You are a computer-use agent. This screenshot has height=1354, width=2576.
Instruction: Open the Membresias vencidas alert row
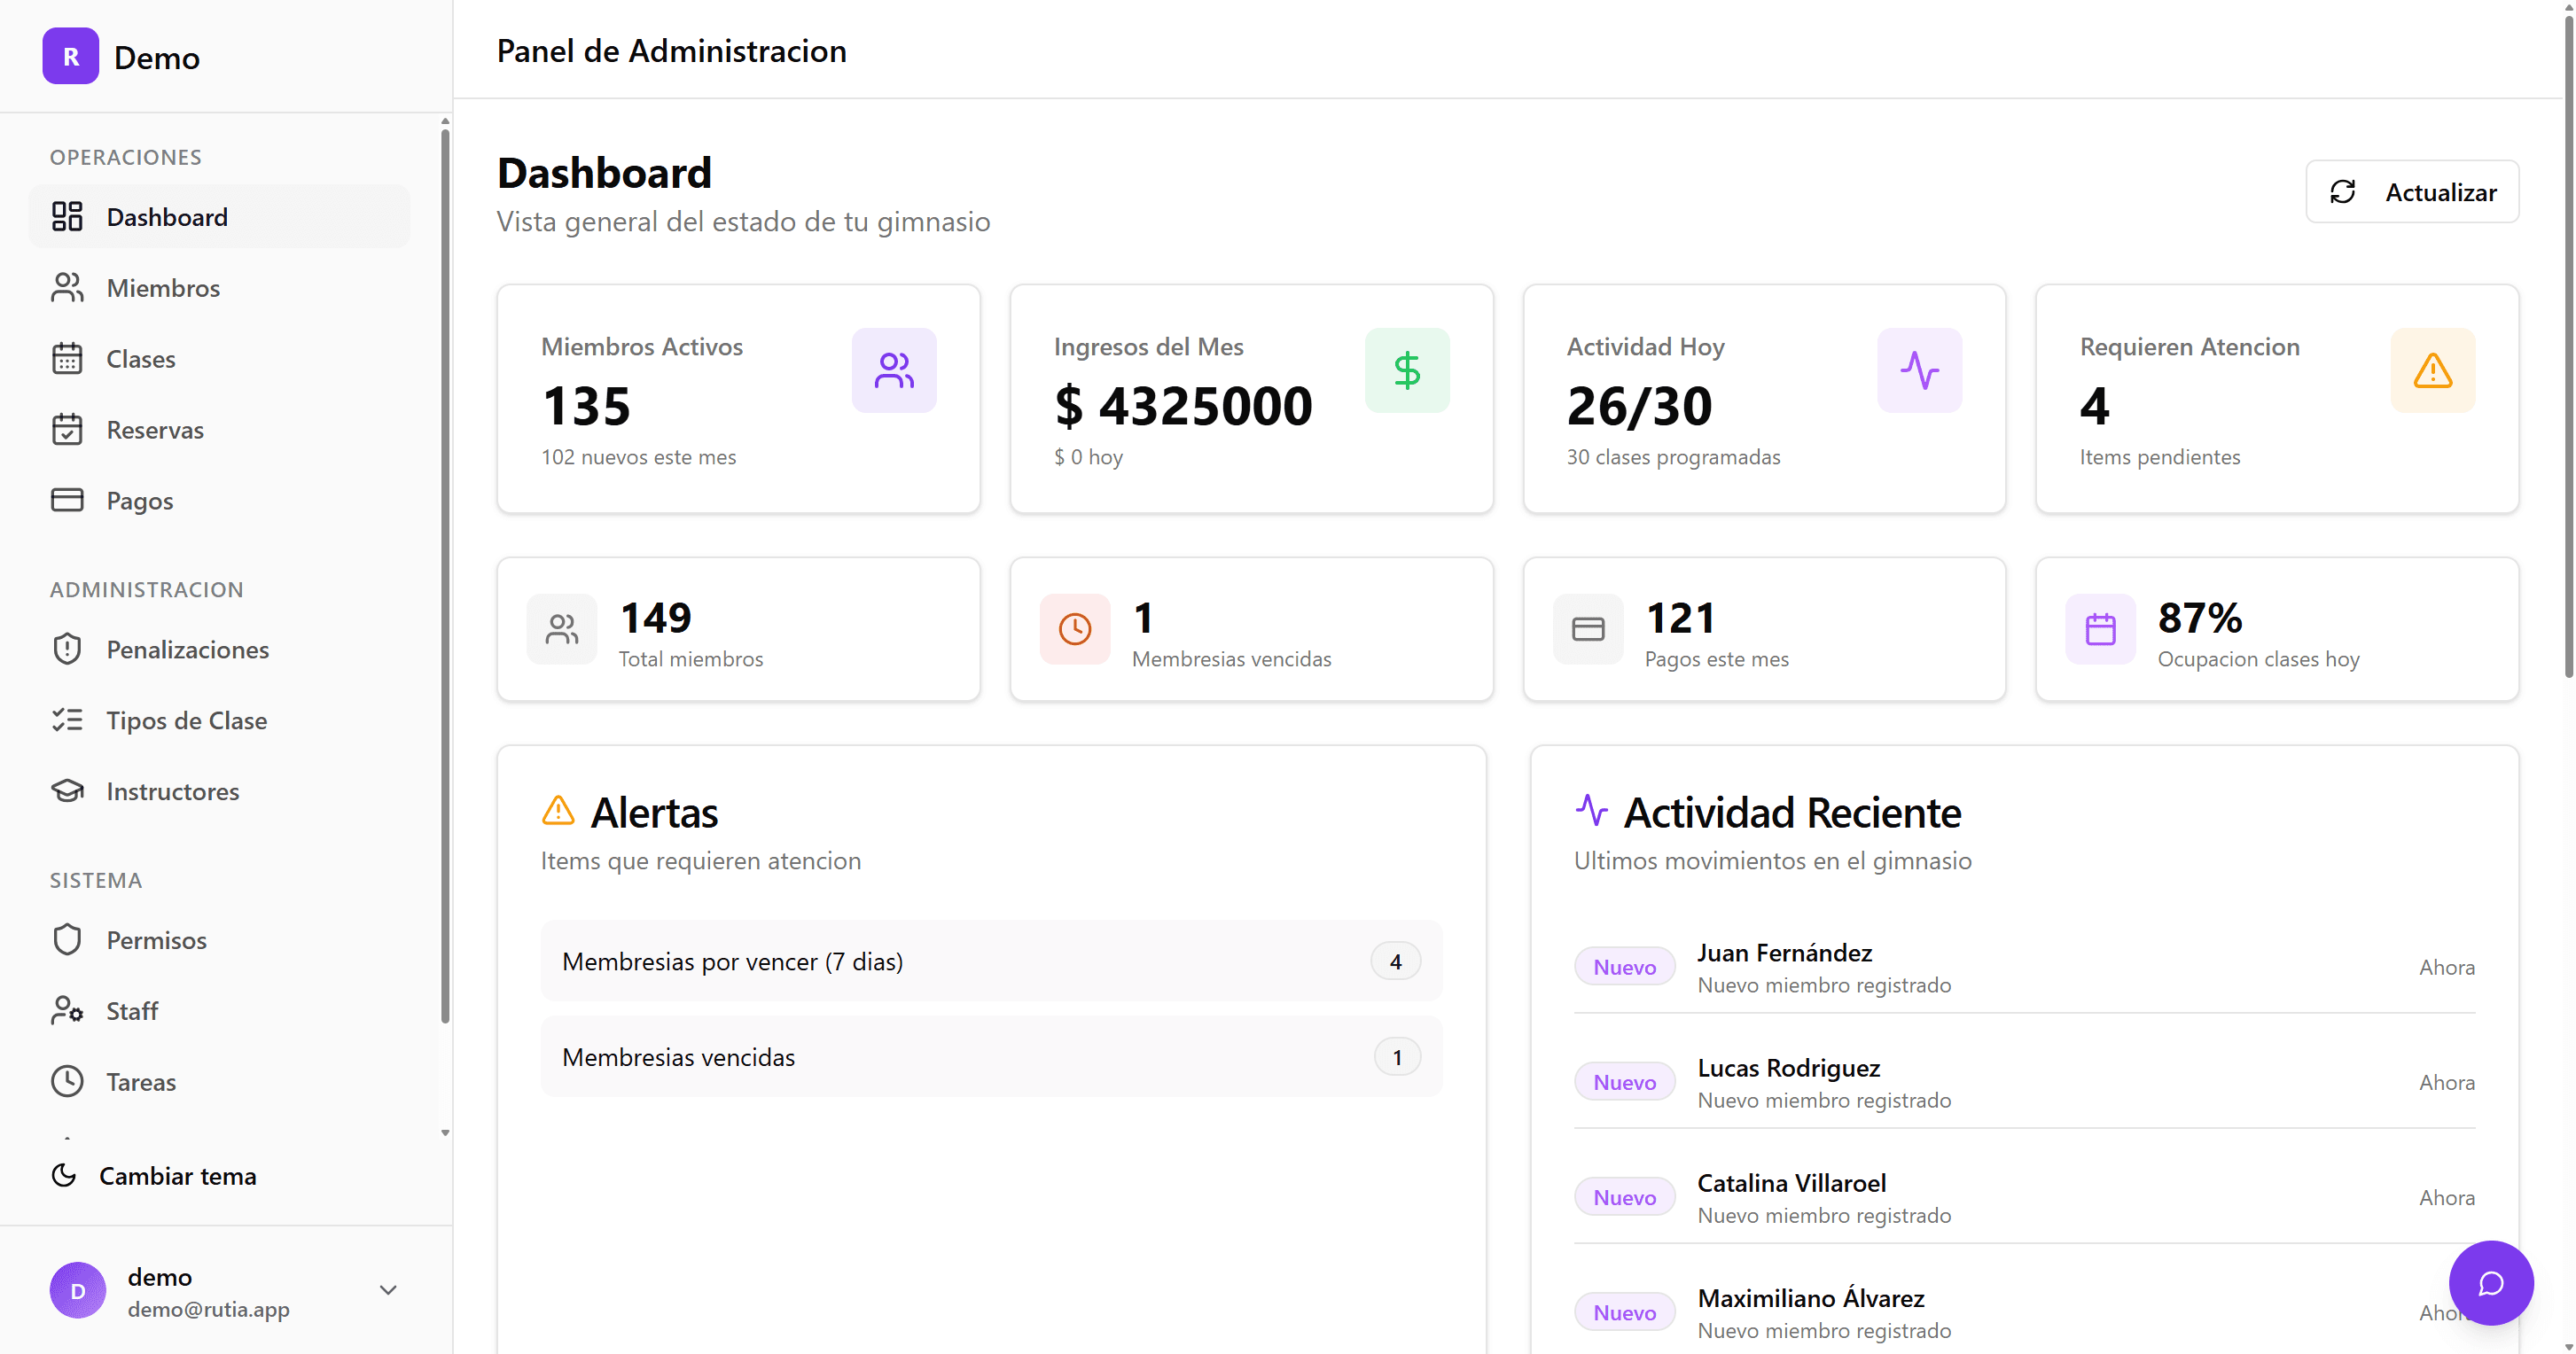coord(990,1056)
